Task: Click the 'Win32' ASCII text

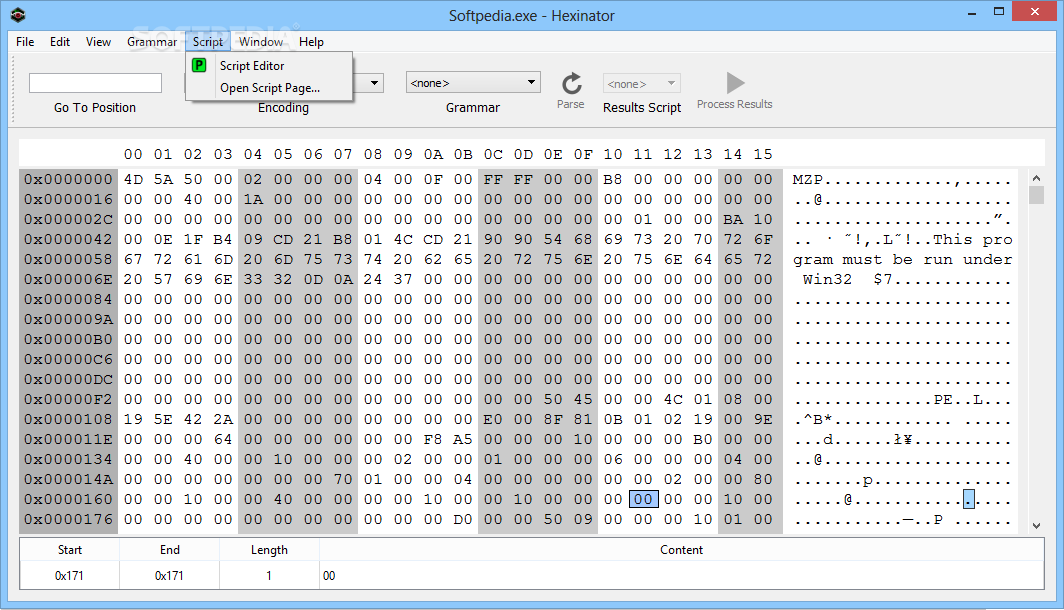Action: (827, 280)
